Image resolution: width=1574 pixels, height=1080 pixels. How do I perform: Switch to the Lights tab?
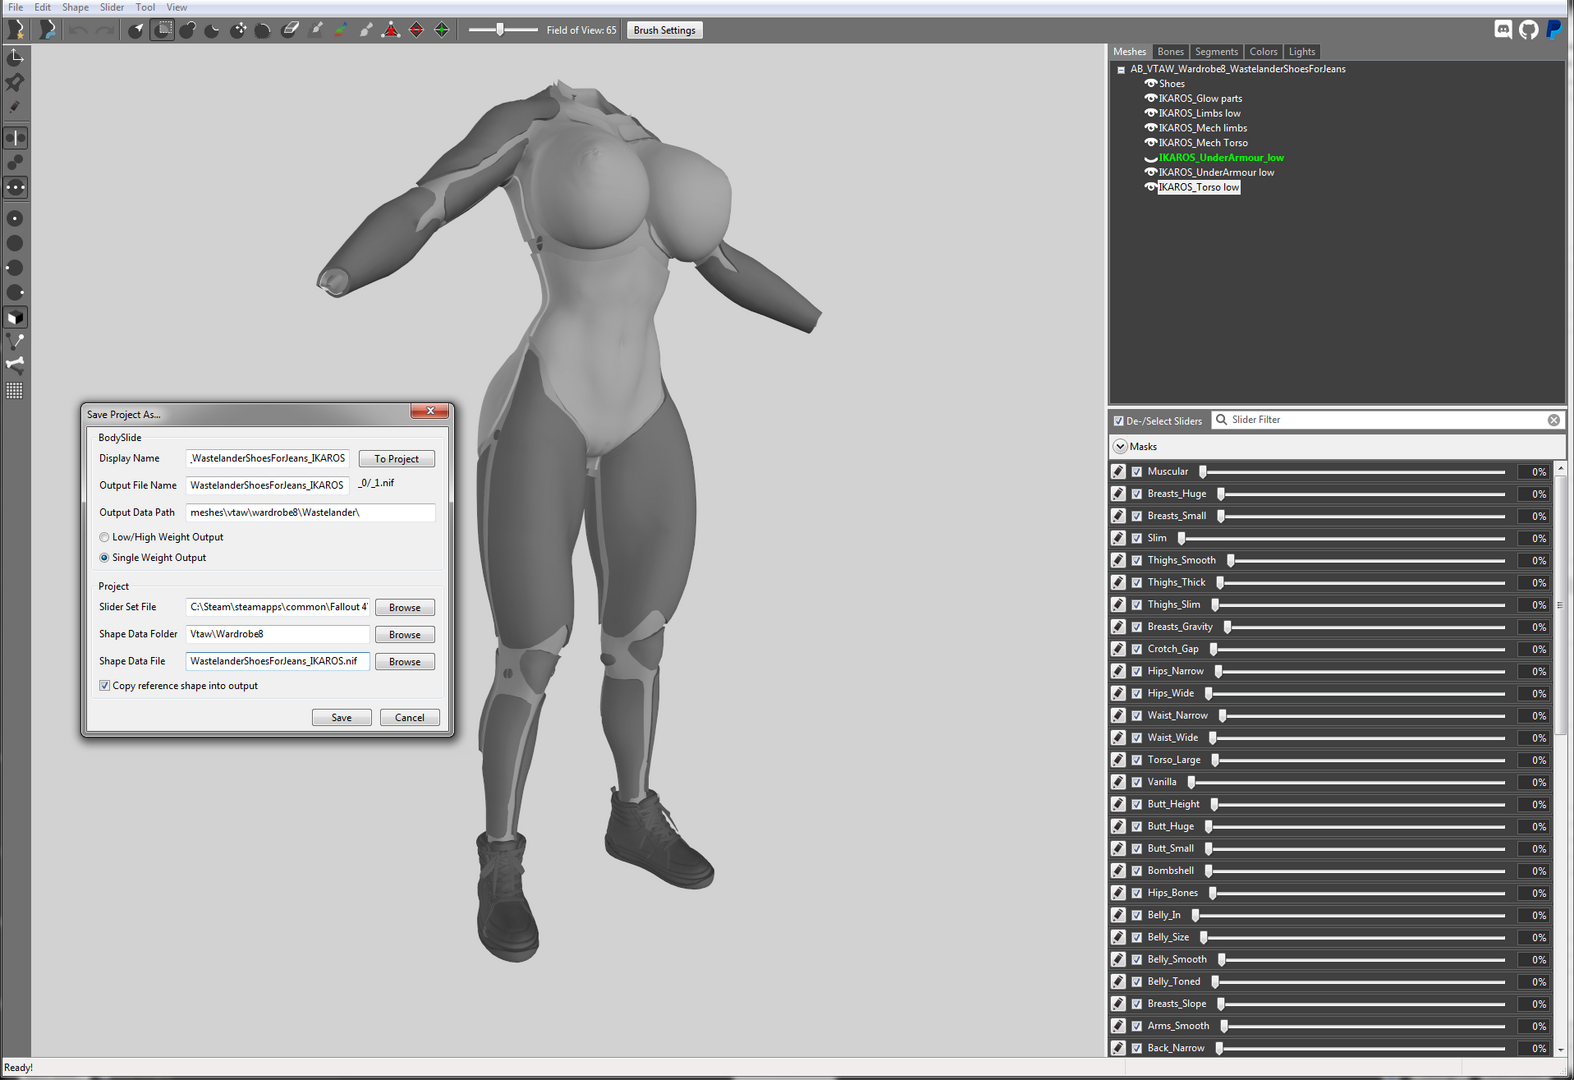[x=1302, y=52]
